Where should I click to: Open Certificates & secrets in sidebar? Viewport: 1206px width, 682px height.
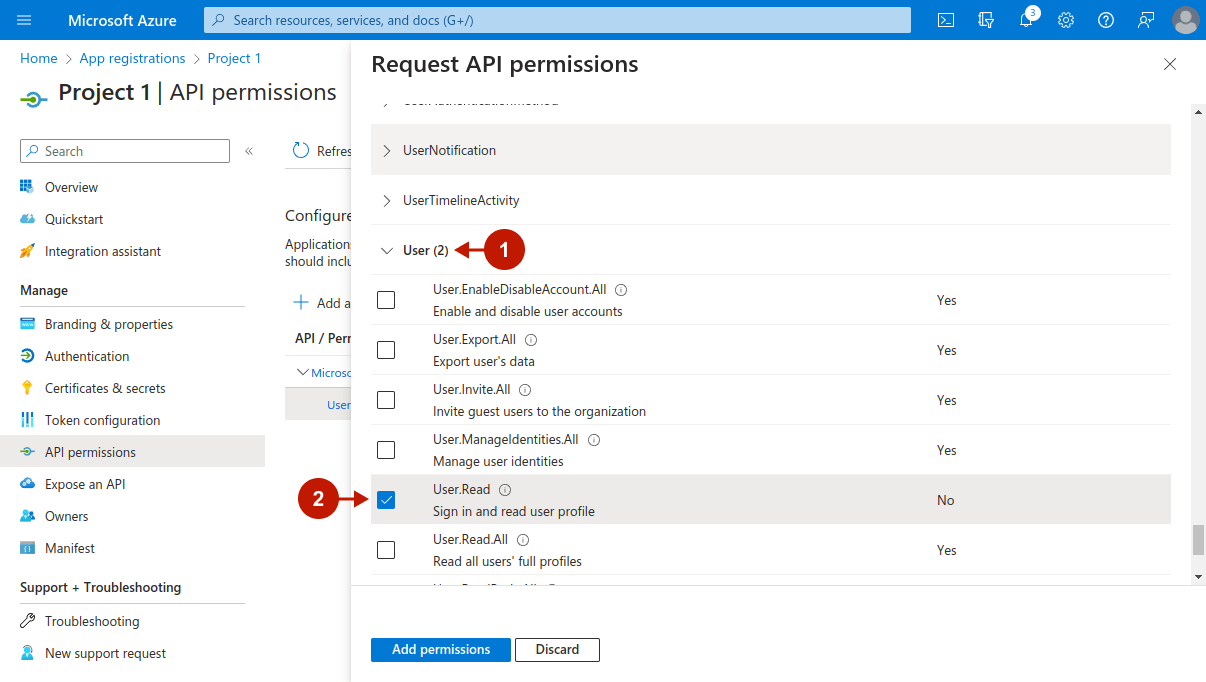(105, 388)
